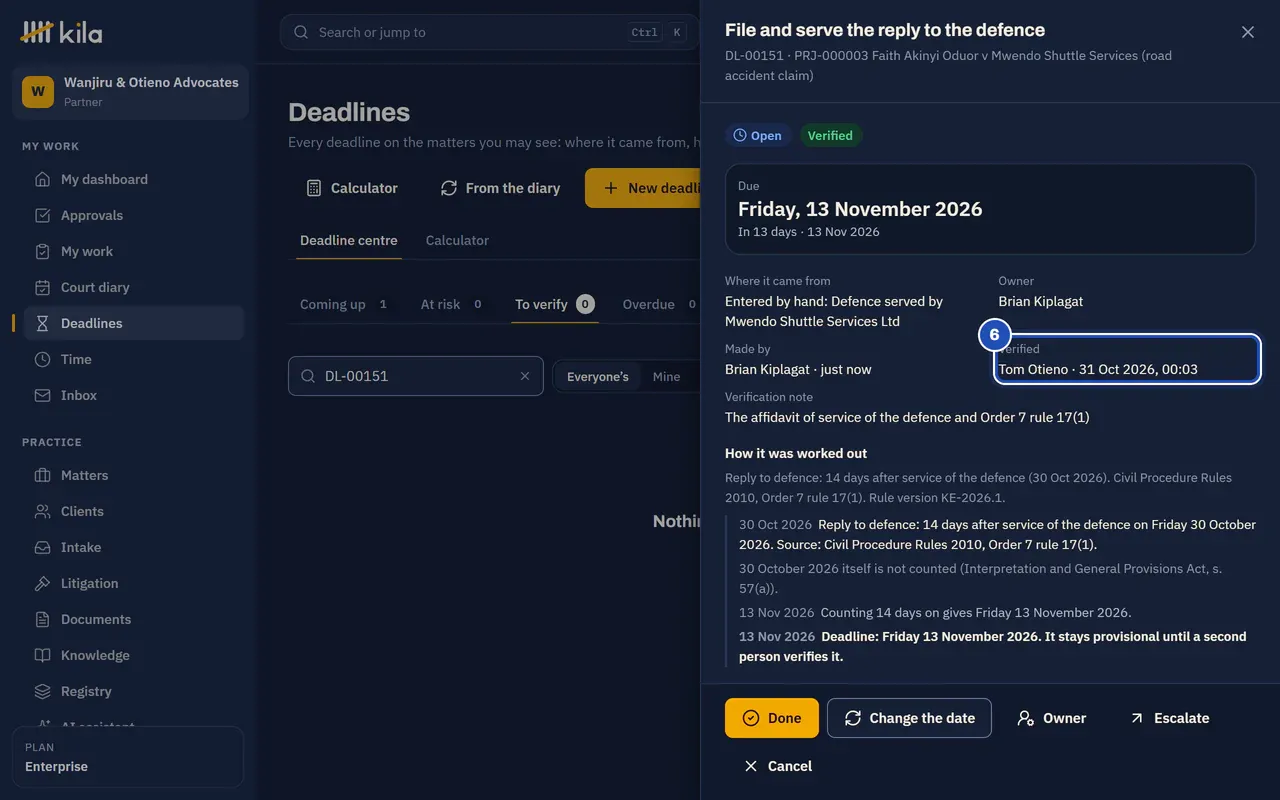Image resolution: width=1280 pixels, height=800 pixels.
Task: Click the Time clock icon
Action: [x=42, y=359]
